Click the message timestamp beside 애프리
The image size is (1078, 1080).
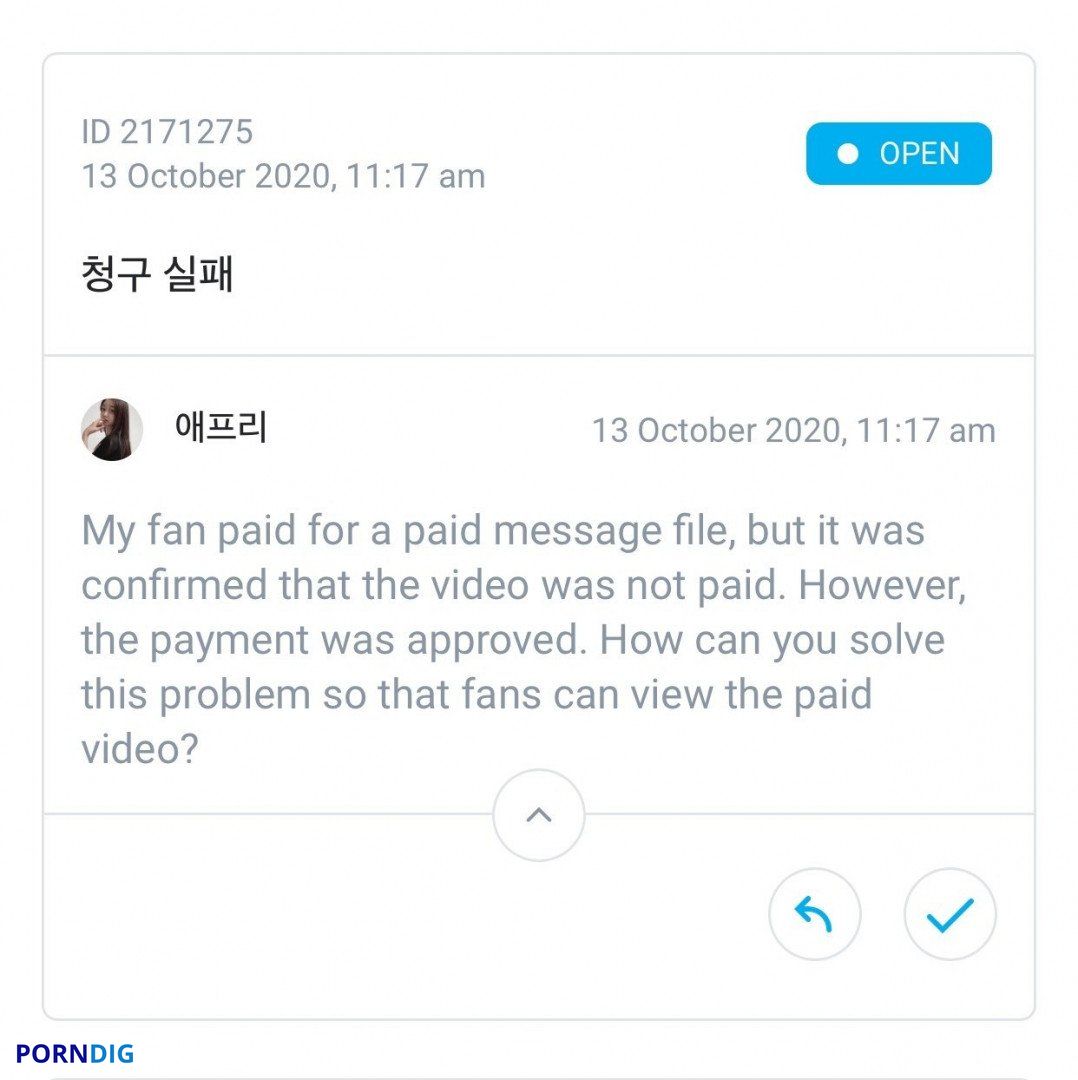pos(794,431)
